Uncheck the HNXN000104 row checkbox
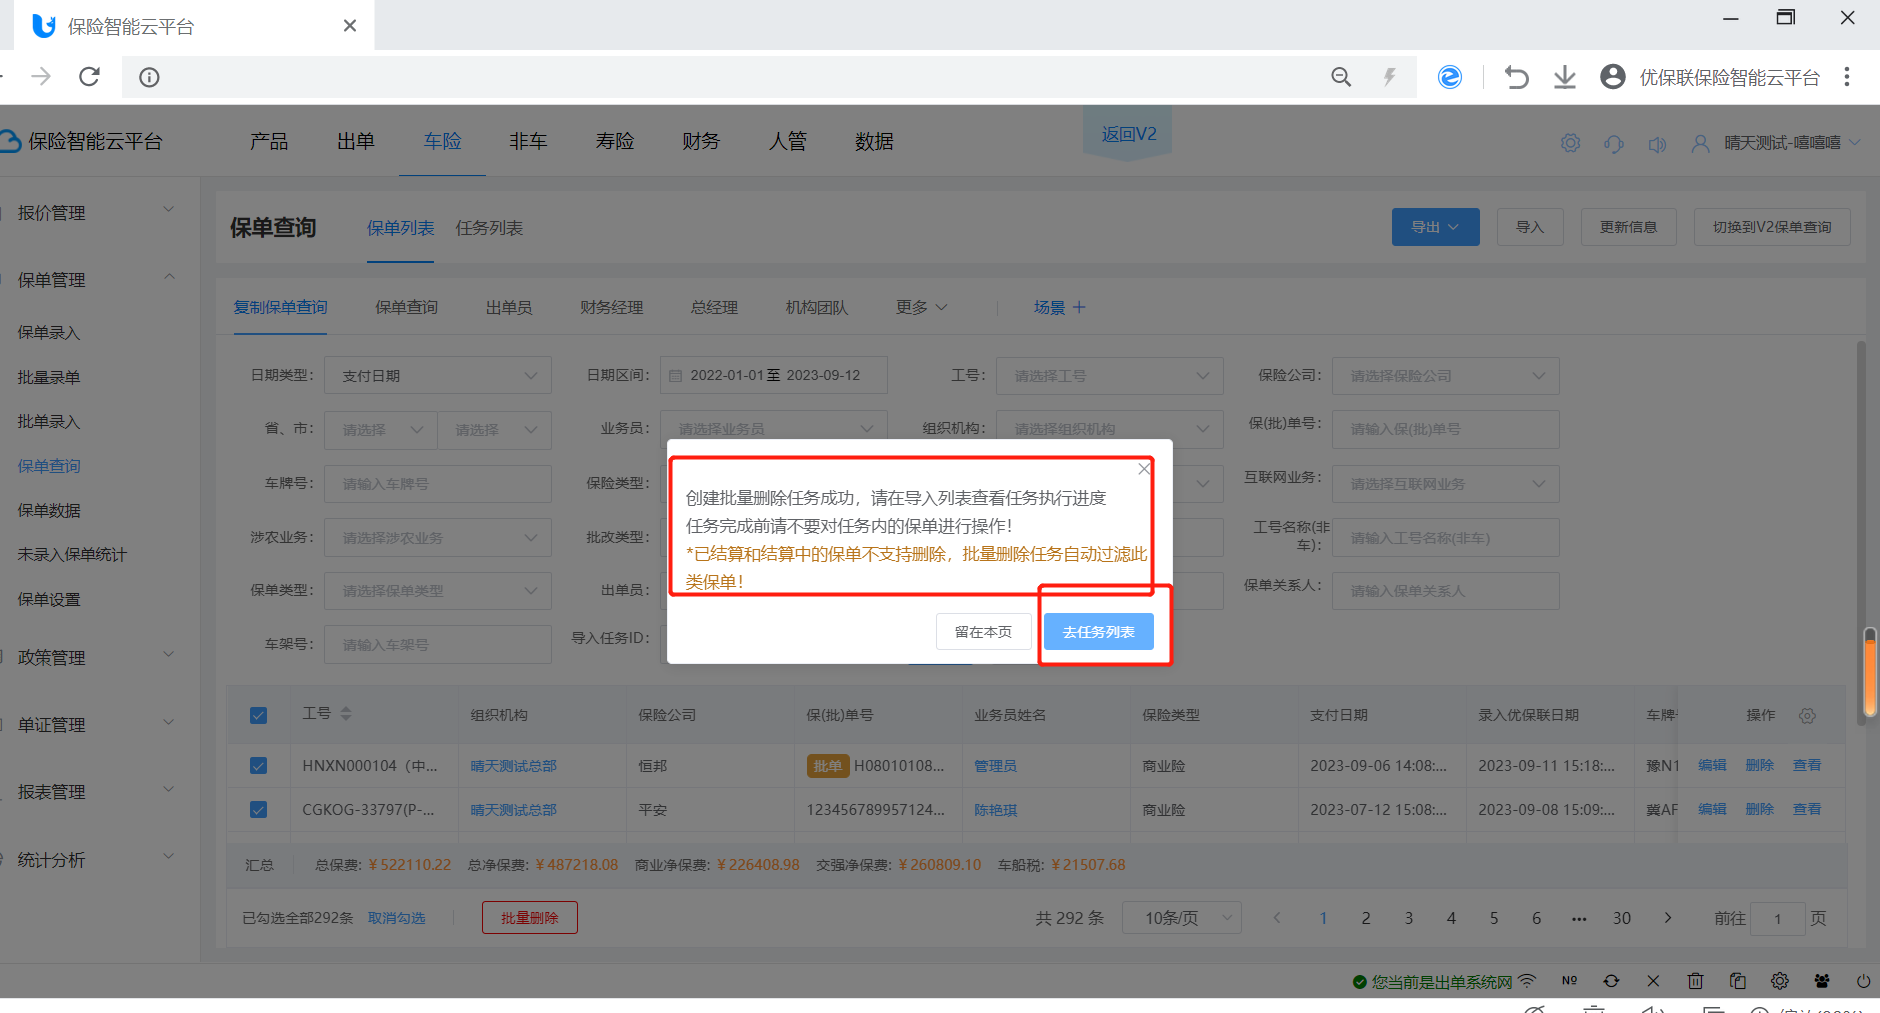This screenshot has height=1013, width=1880. coord(258,765)
